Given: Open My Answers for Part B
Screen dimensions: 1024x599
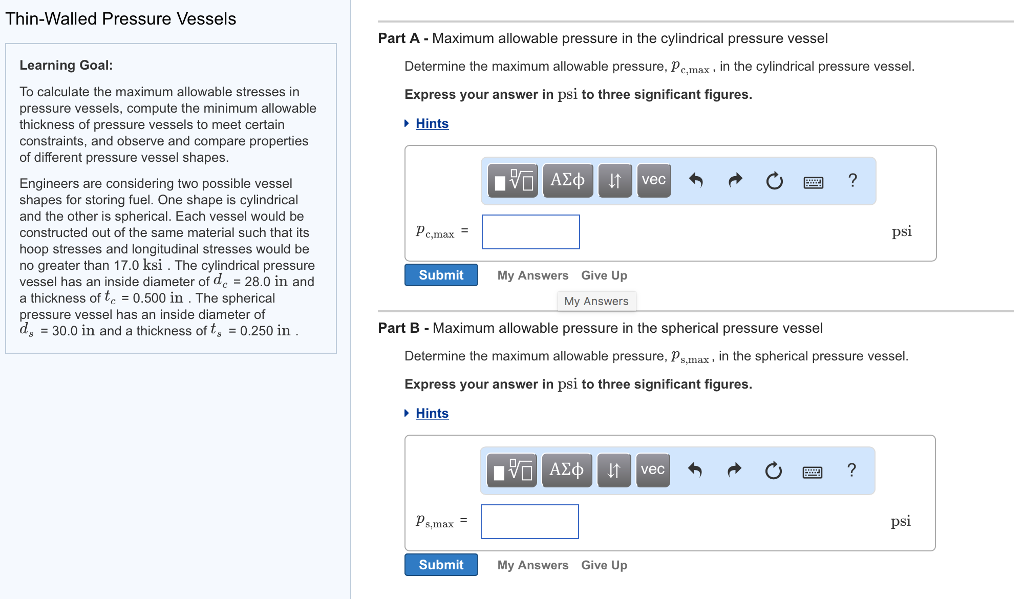Looking at the screenshot, I should [x=532, y=565].
